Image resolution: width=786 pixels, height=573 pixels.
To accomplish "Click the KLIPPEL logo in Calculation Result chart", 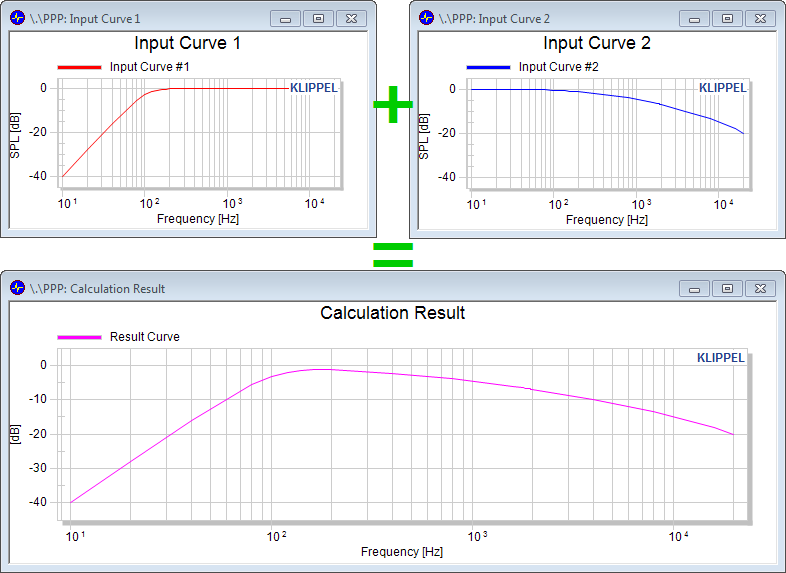I will tap(721, 358).
